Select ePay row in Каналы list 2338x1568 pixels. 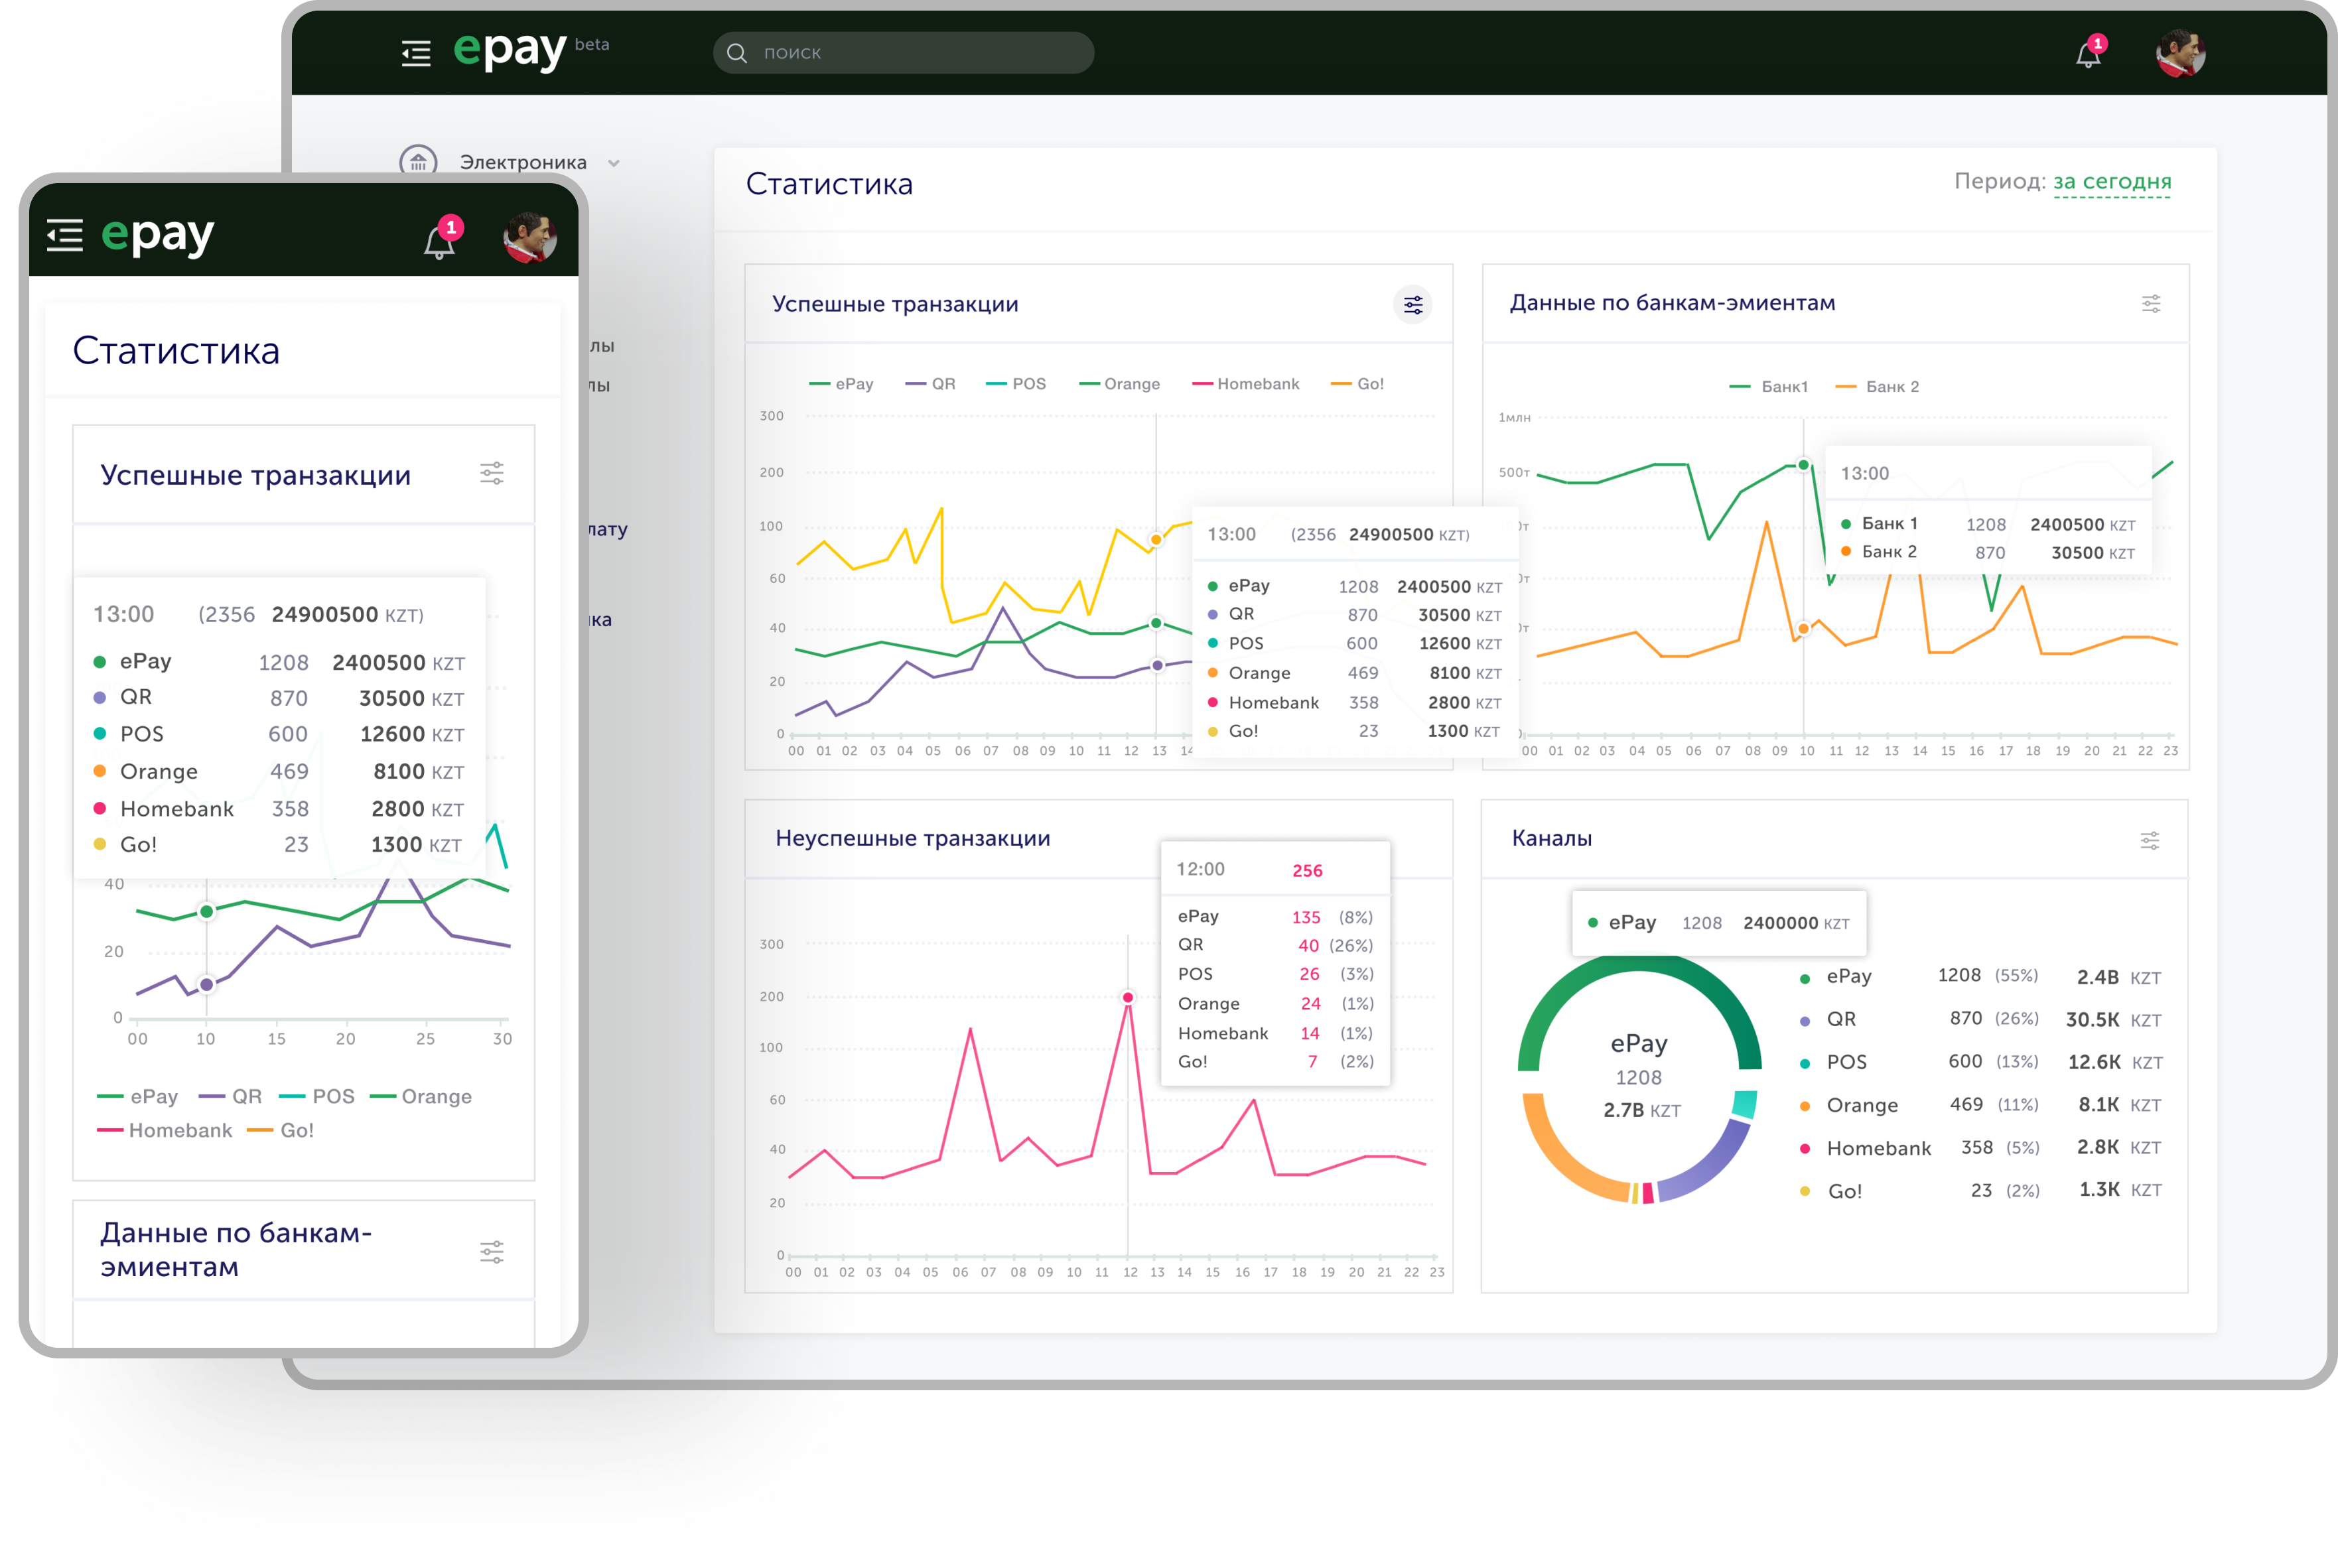coord(1981,977)
